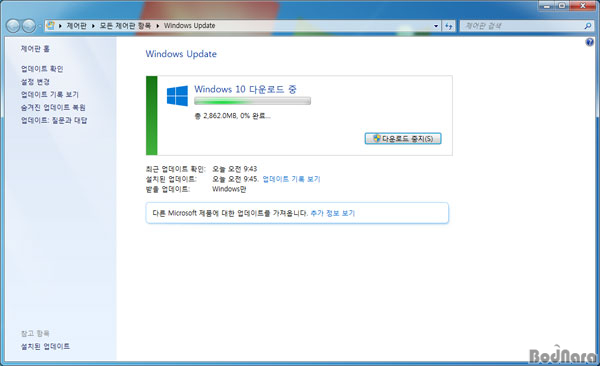Select 모든 제어판 항목 breadcrumb segment

click(x=125, y=26)
